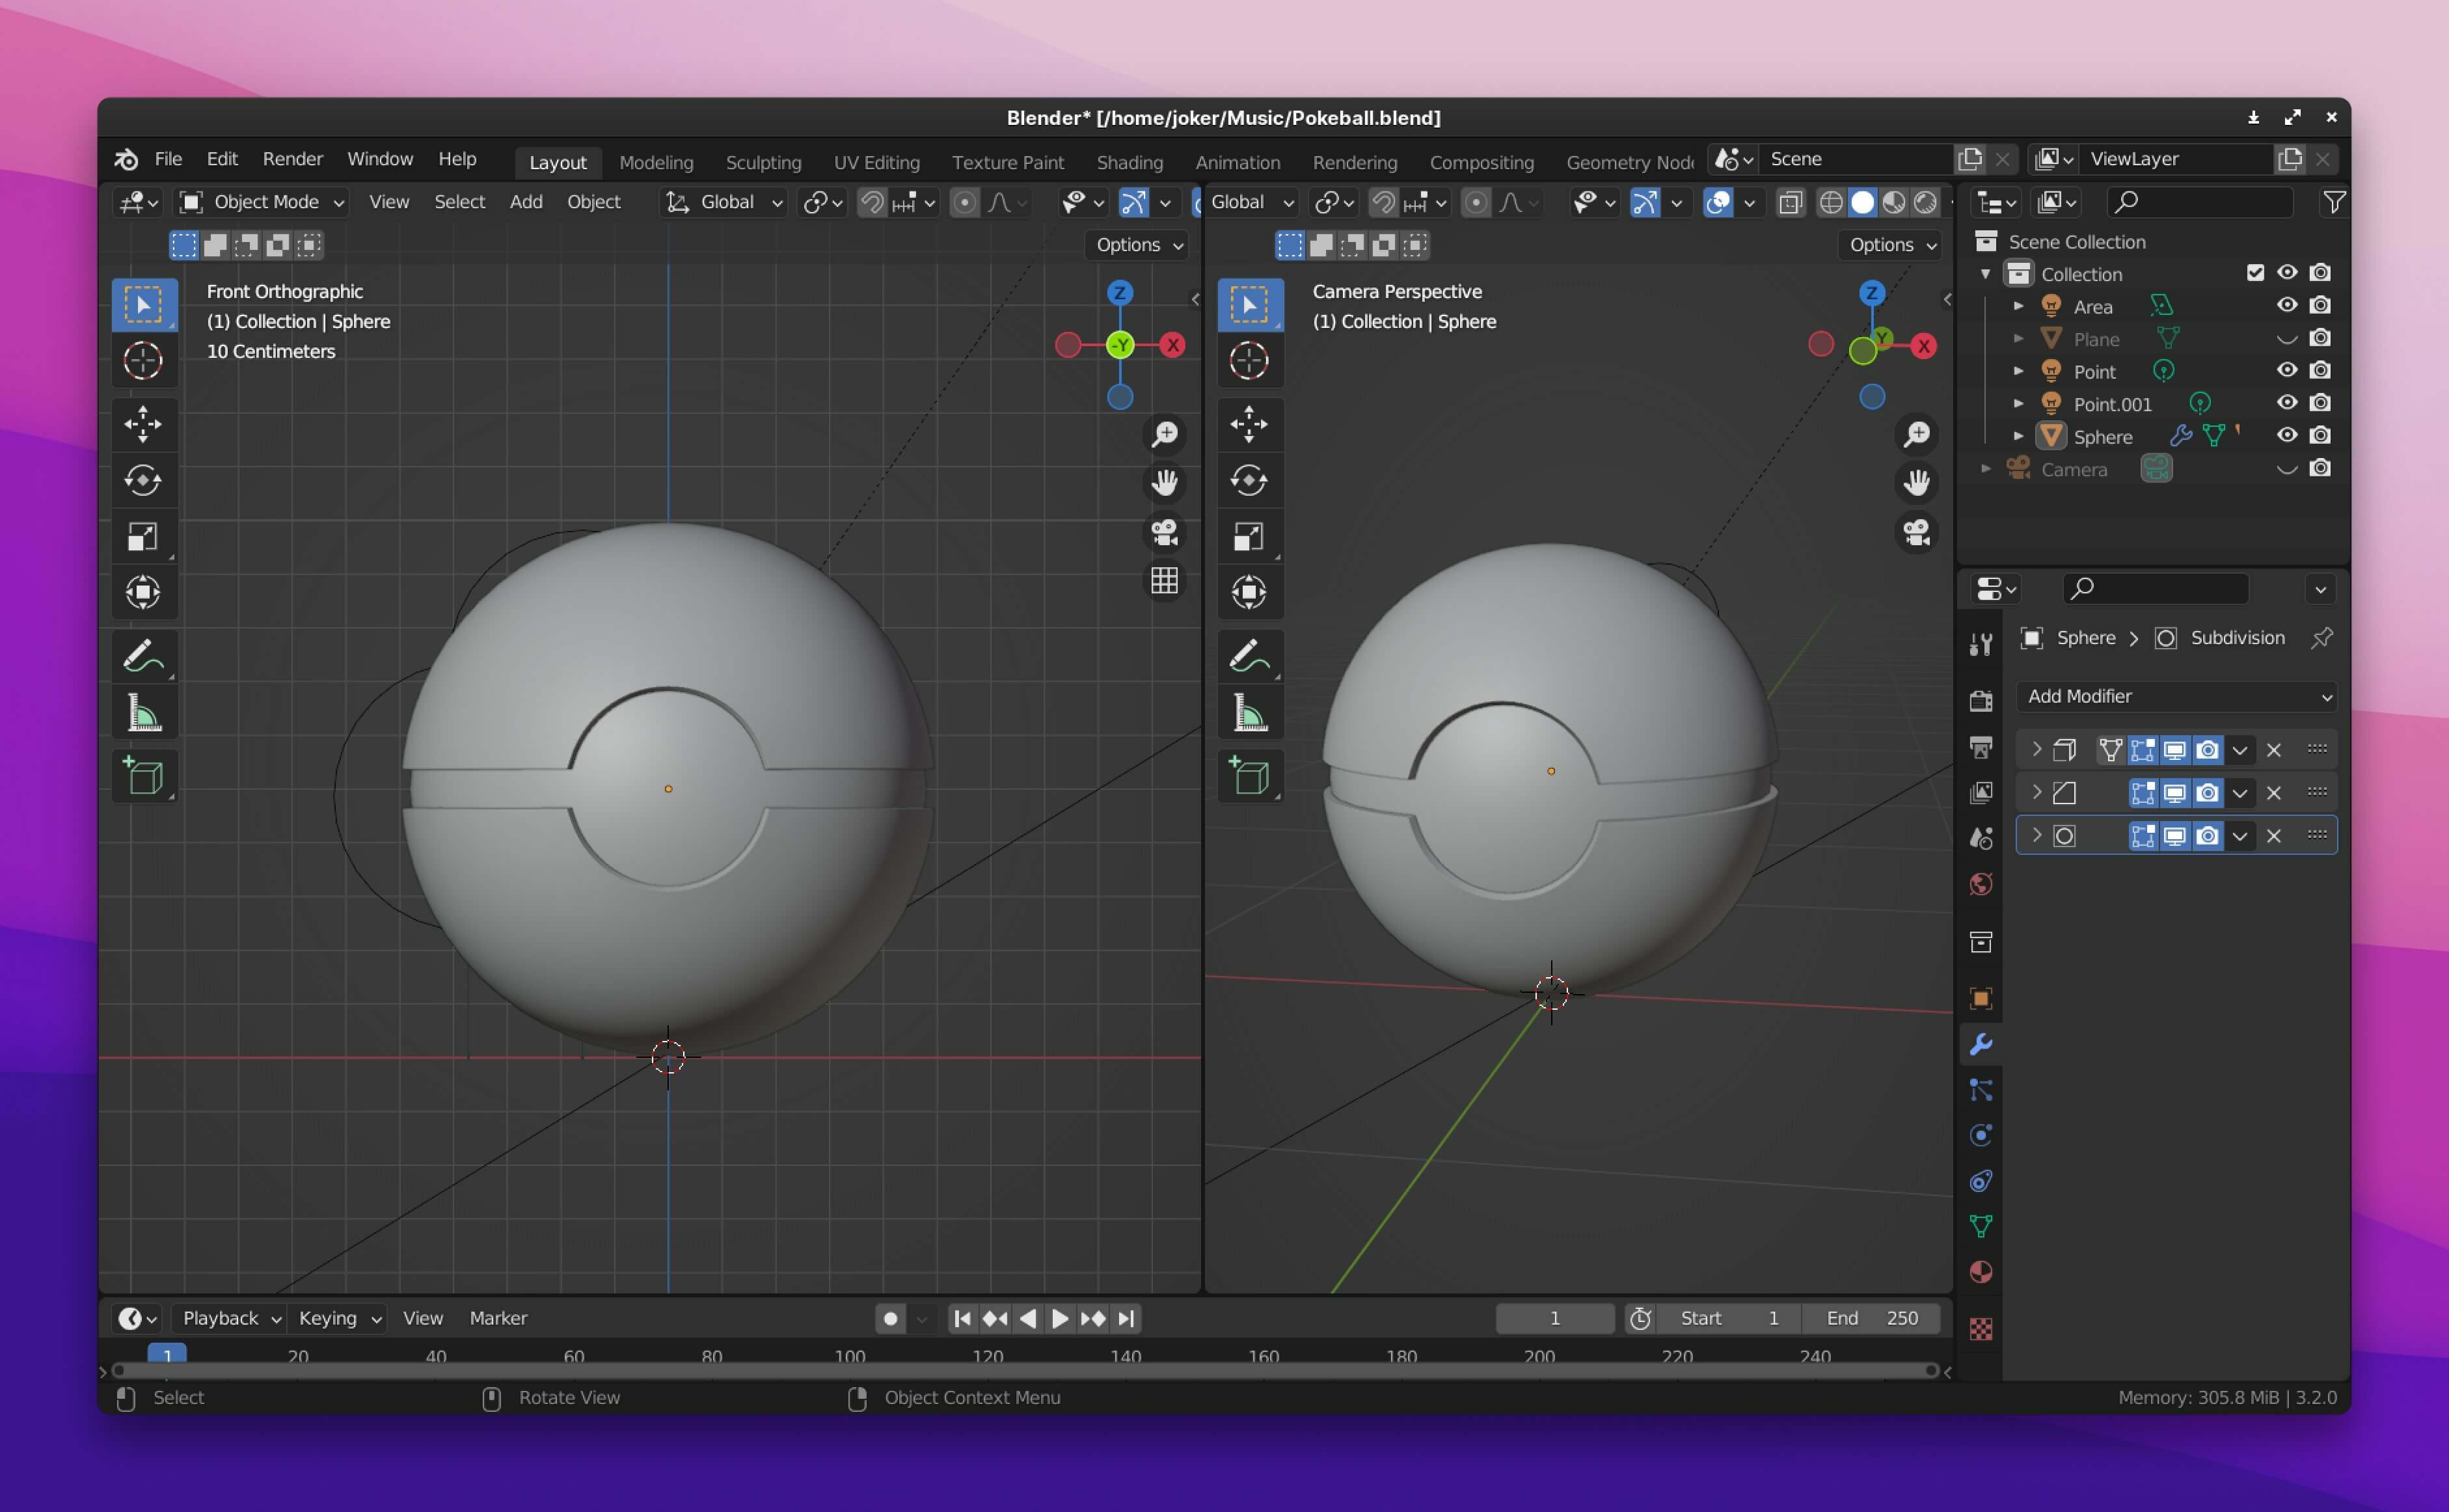Toggle visibility of the Area light
The height and width of the screenshot is (1512, 2449).
click(2286, 306)
